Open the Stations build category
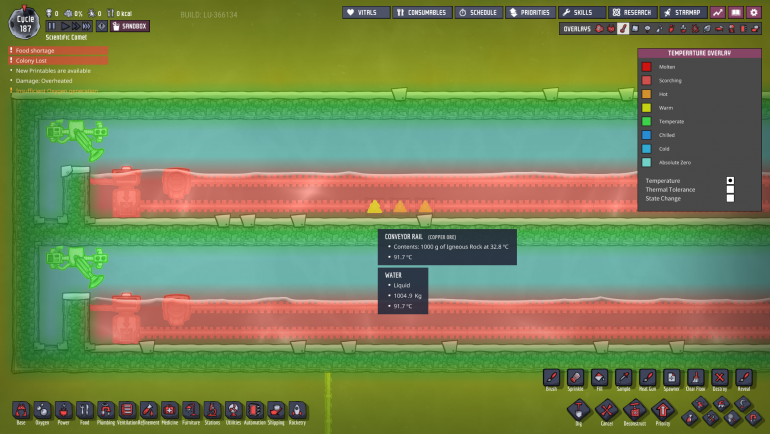This screenshot has width=770, height=434. click(212, 410)
